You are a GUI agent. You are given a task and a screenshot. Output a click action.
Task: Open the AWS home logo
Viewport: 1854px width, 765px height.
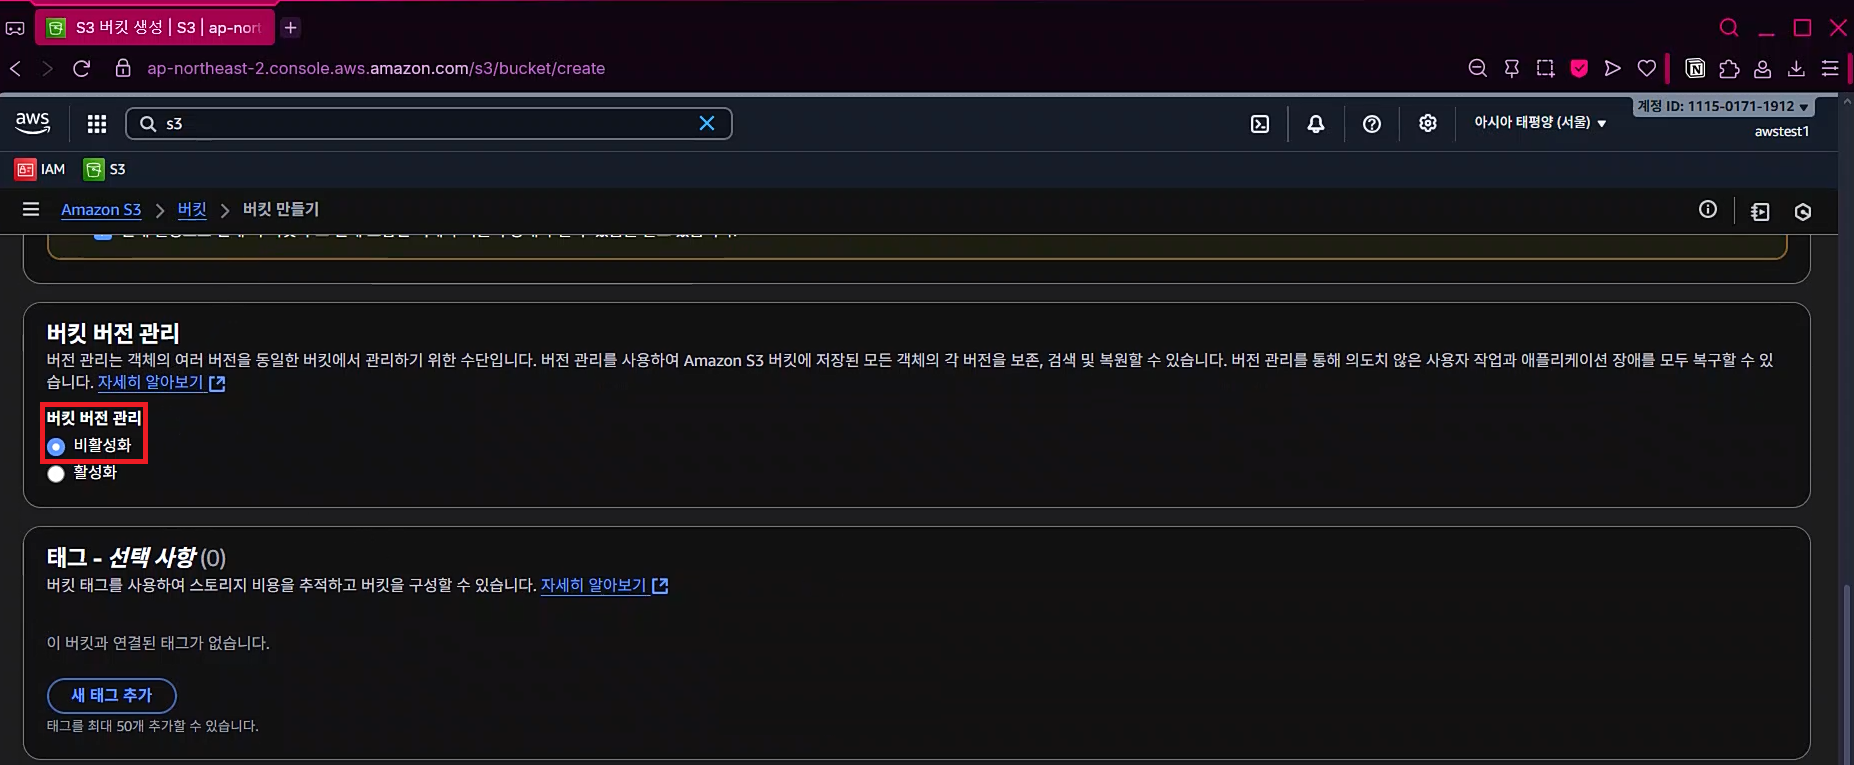tap(32, 123)
